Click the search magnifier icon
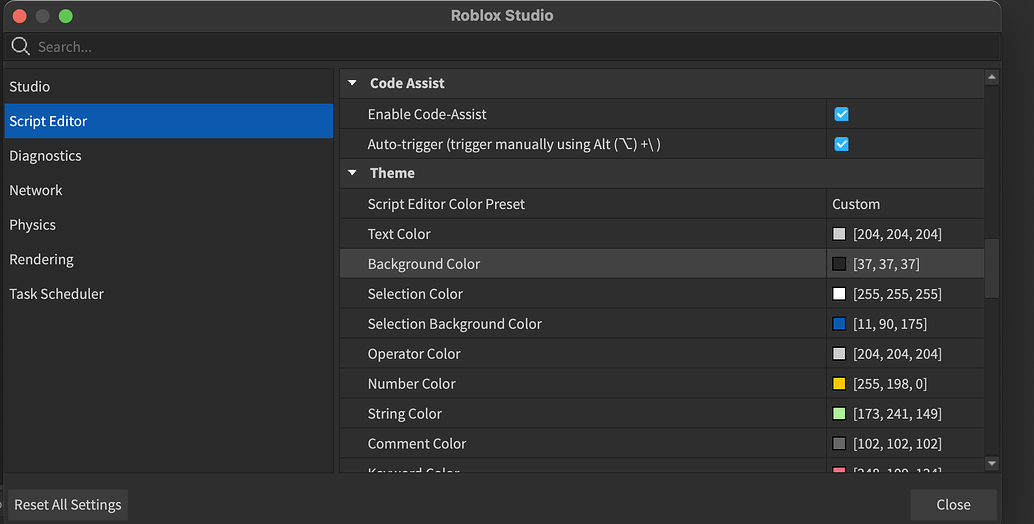Viewport: 1034px width, 524px height. coord(20,46)
